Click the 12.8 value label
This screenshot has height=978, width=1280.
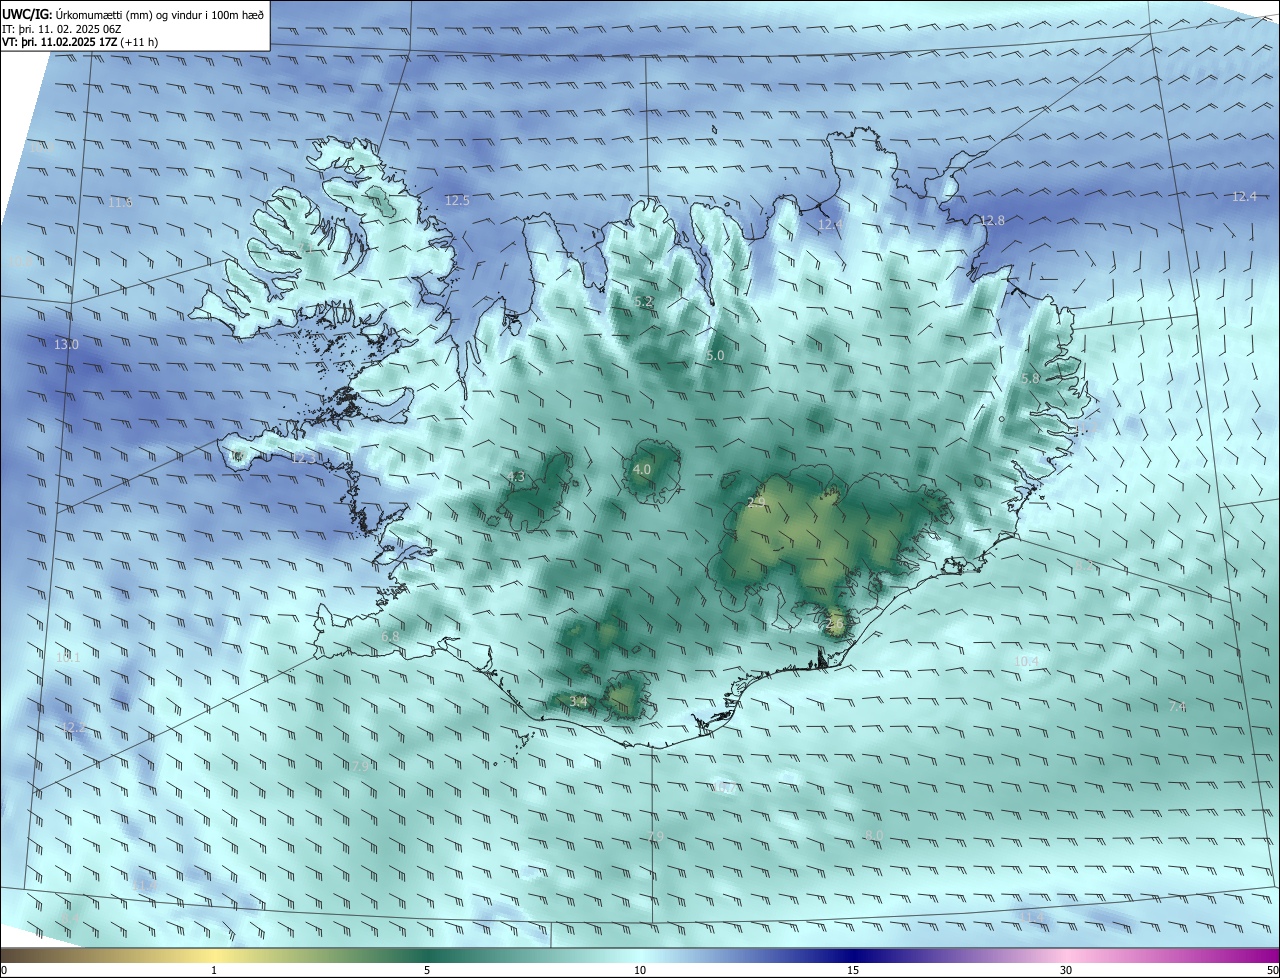(x=992, y=221)
